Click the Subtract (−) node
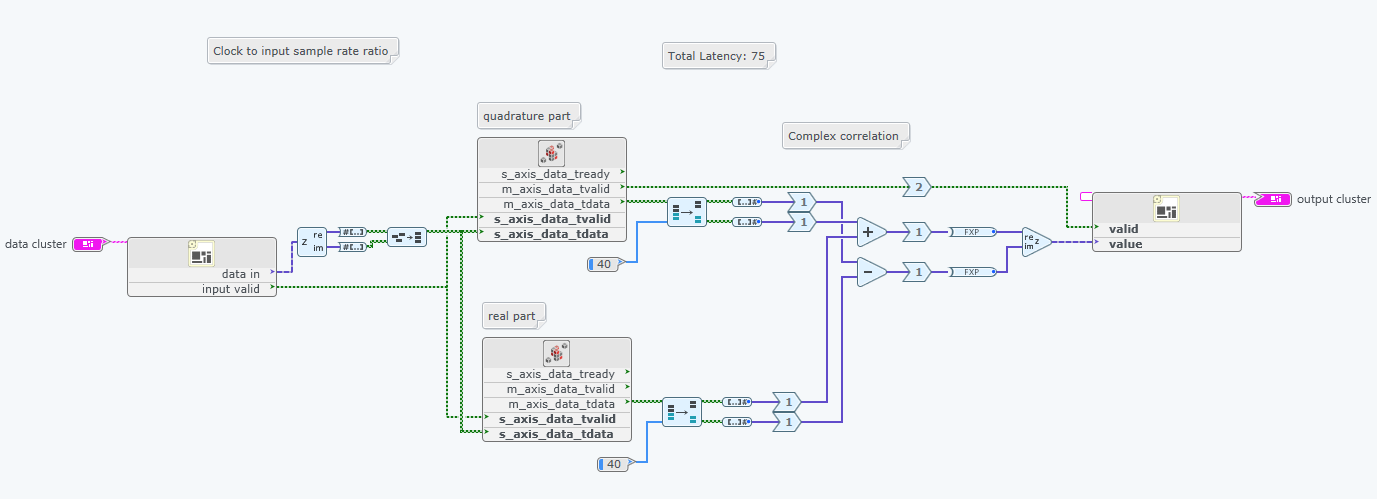This screenshot has width=1377, height=499. [x=871, y=271]
